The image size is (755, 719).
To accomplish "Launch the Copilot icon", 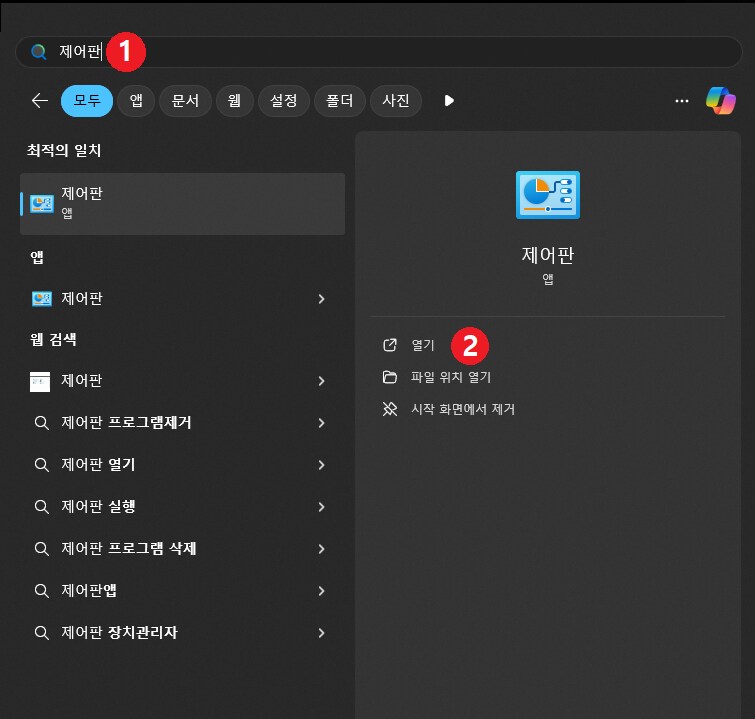I will (721, 101).
